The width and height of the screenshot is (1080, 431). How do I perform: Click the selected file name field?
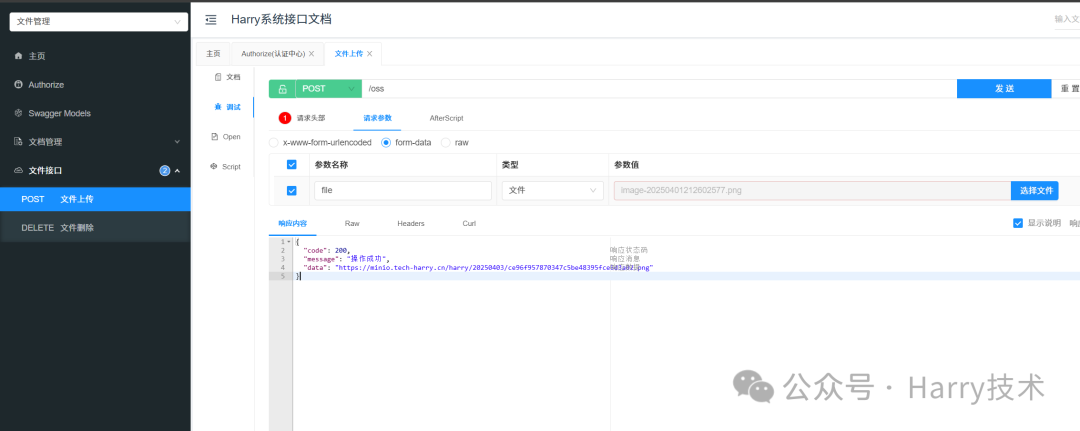coord(812,191)
